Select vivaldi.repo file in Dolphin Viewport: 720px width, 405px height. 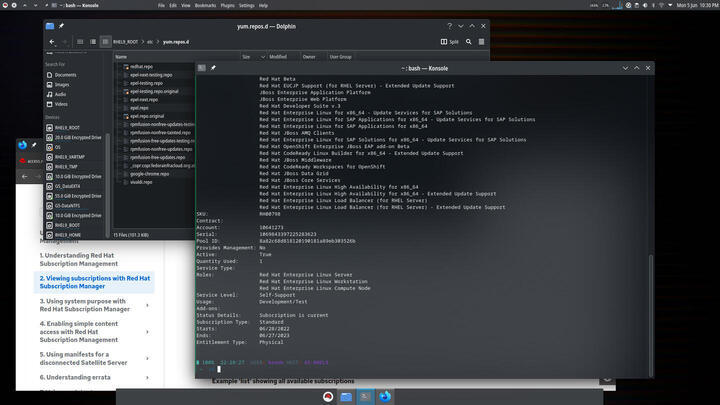coord(141,182)
